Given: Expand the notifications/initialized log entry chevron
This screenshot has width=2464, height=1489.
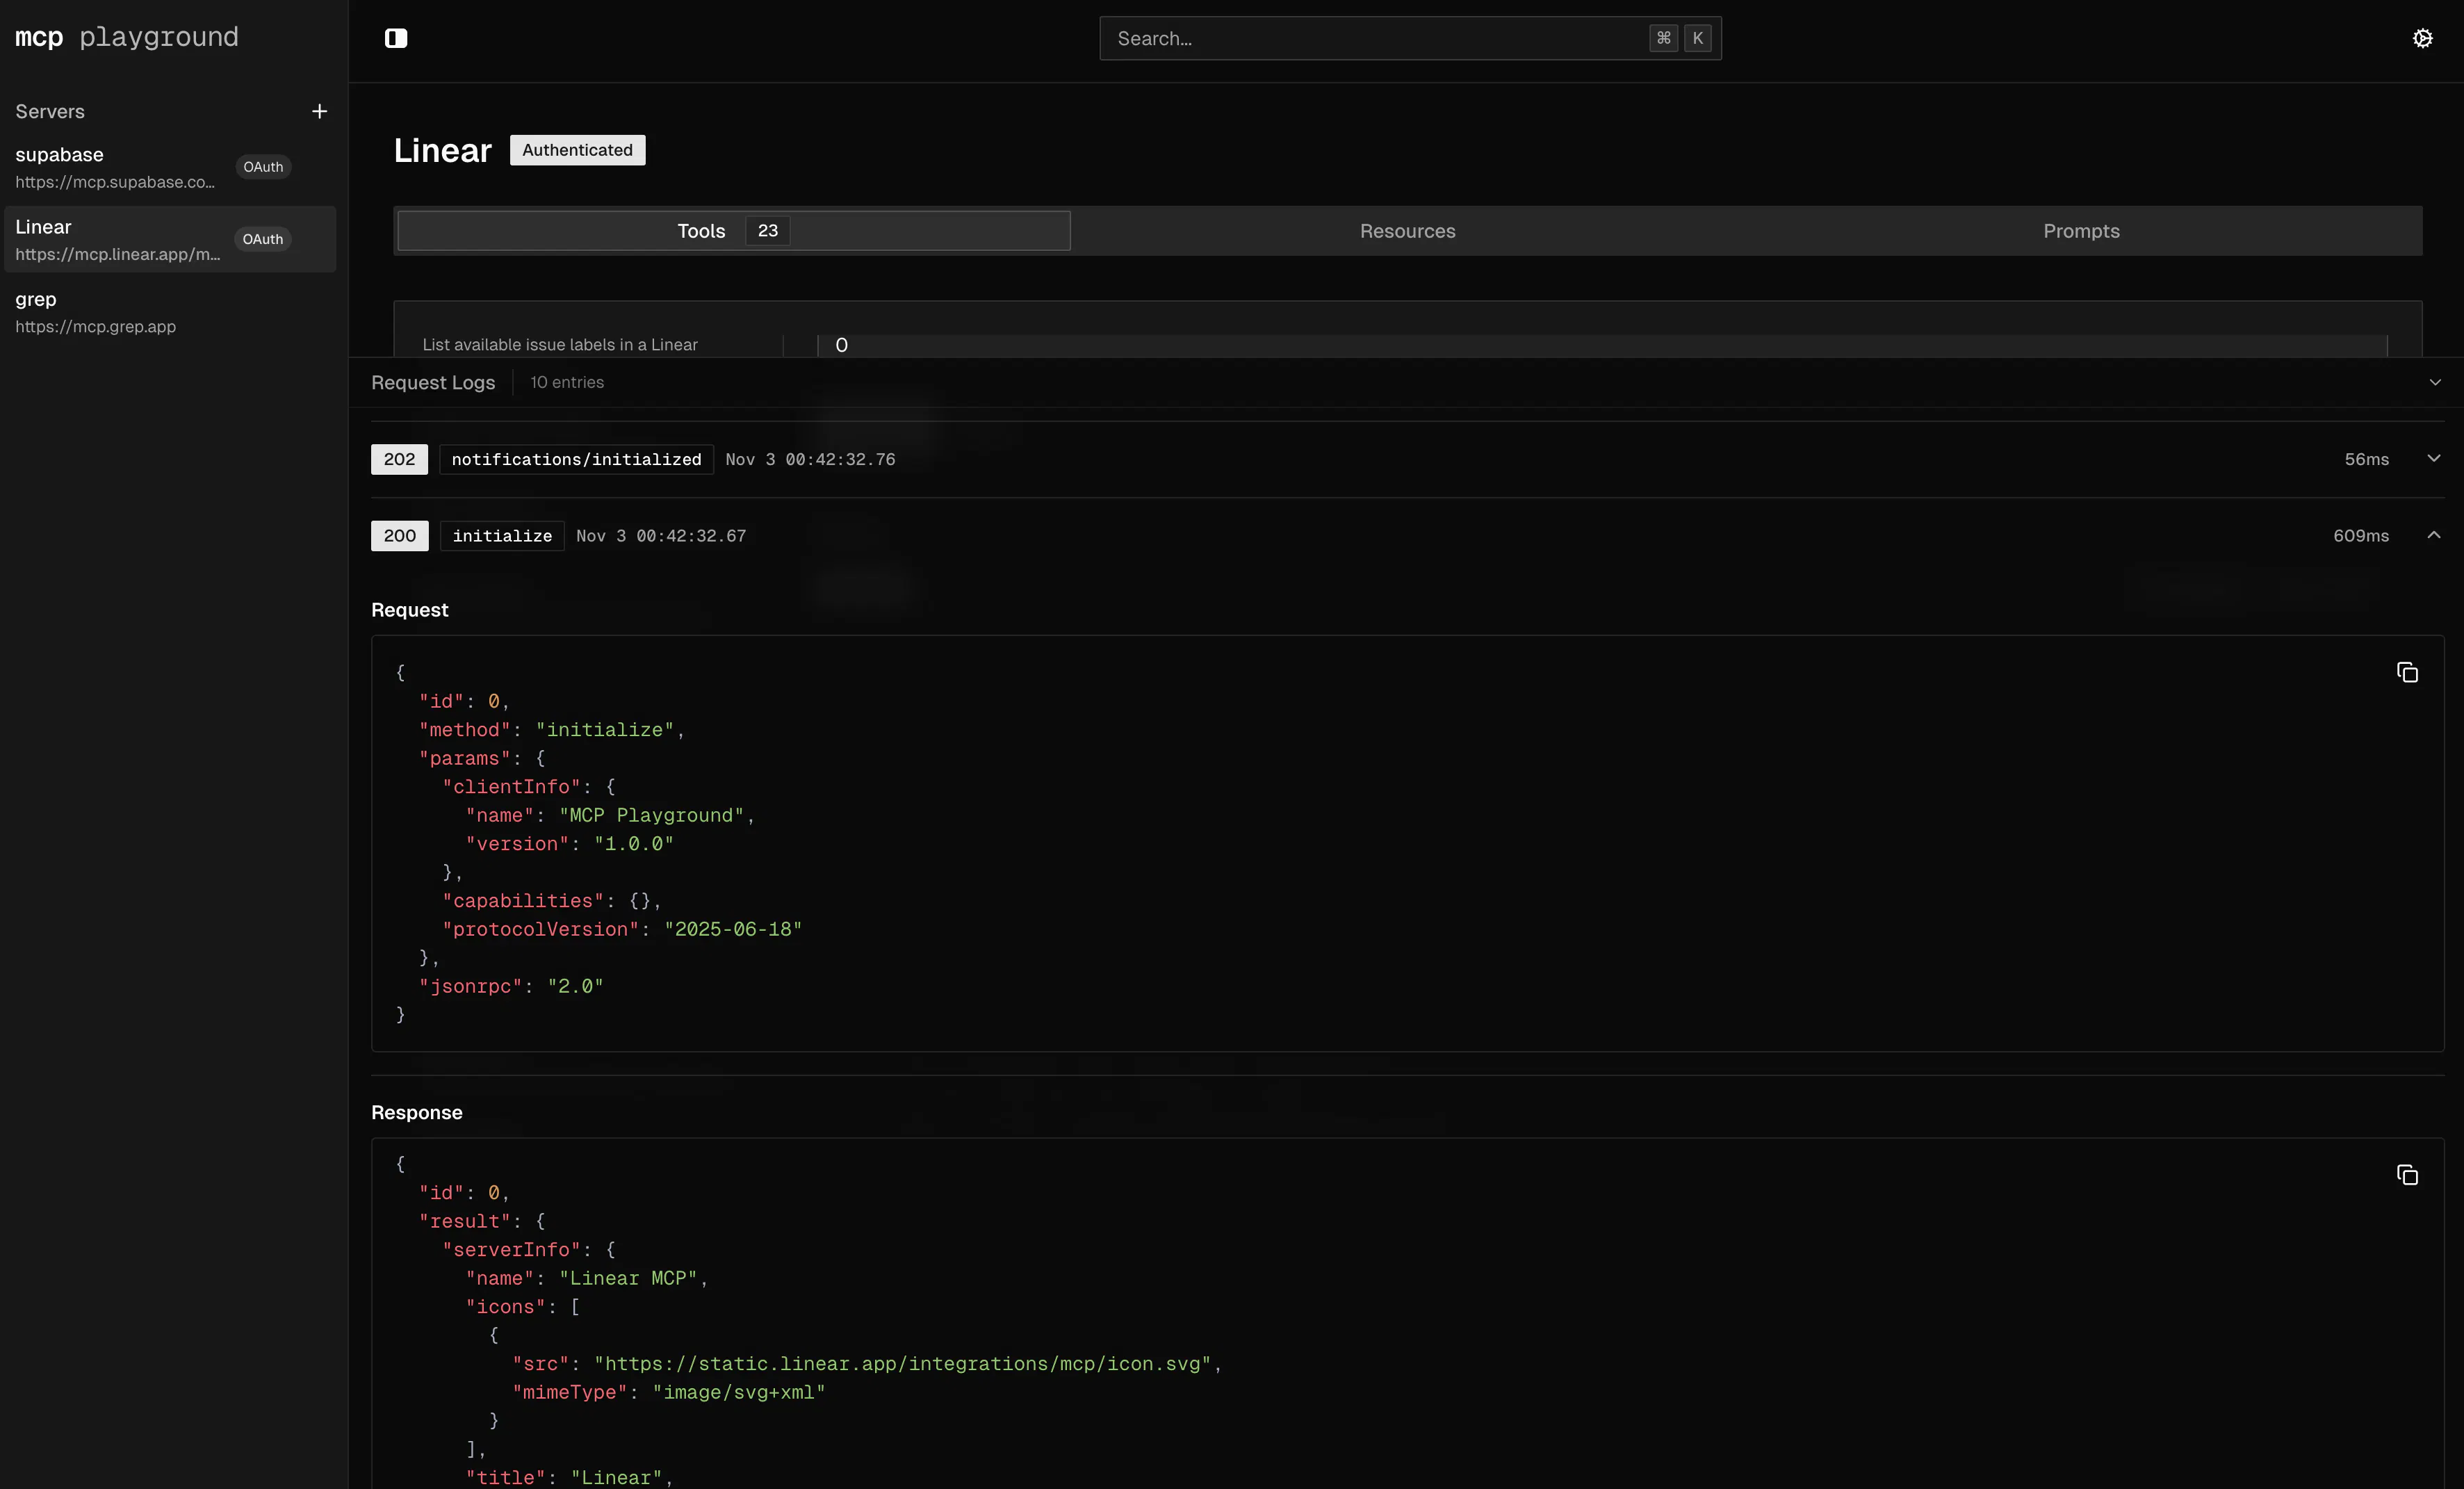Looking at the screenshot, I should 2433,458.
